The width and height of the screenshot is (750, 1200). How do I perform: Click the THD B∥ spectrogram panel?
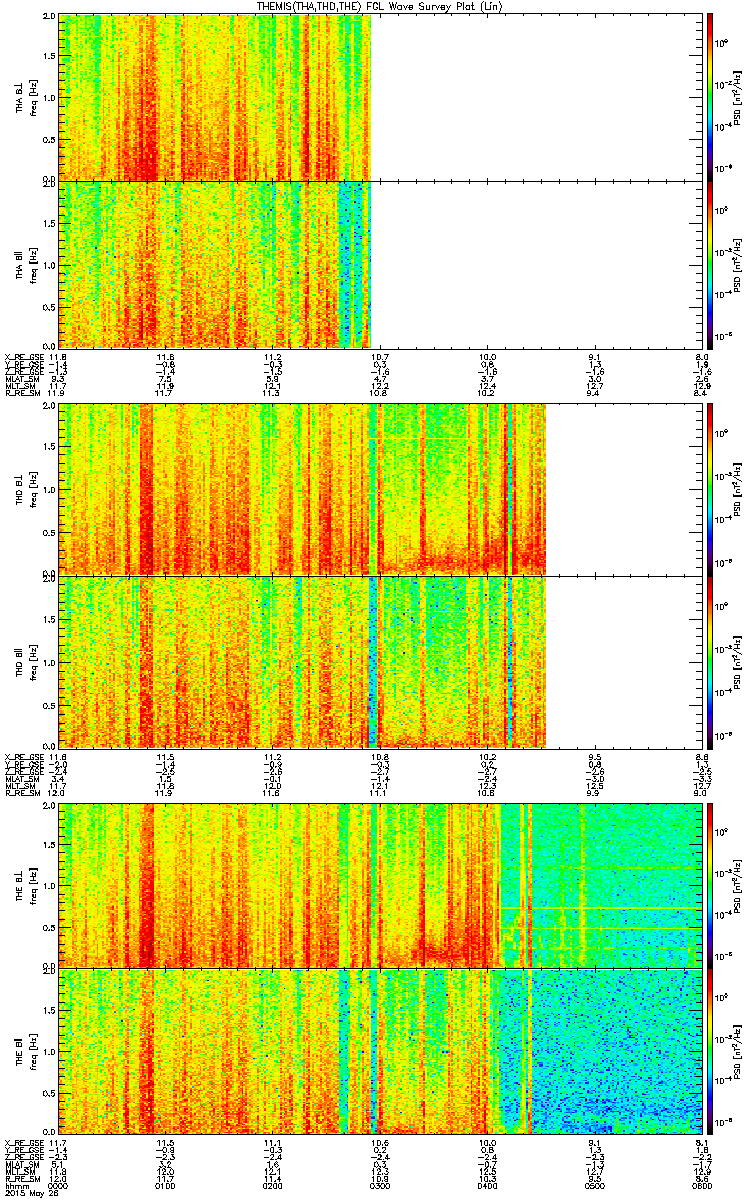pyautogui.click(x=380, y=661)
